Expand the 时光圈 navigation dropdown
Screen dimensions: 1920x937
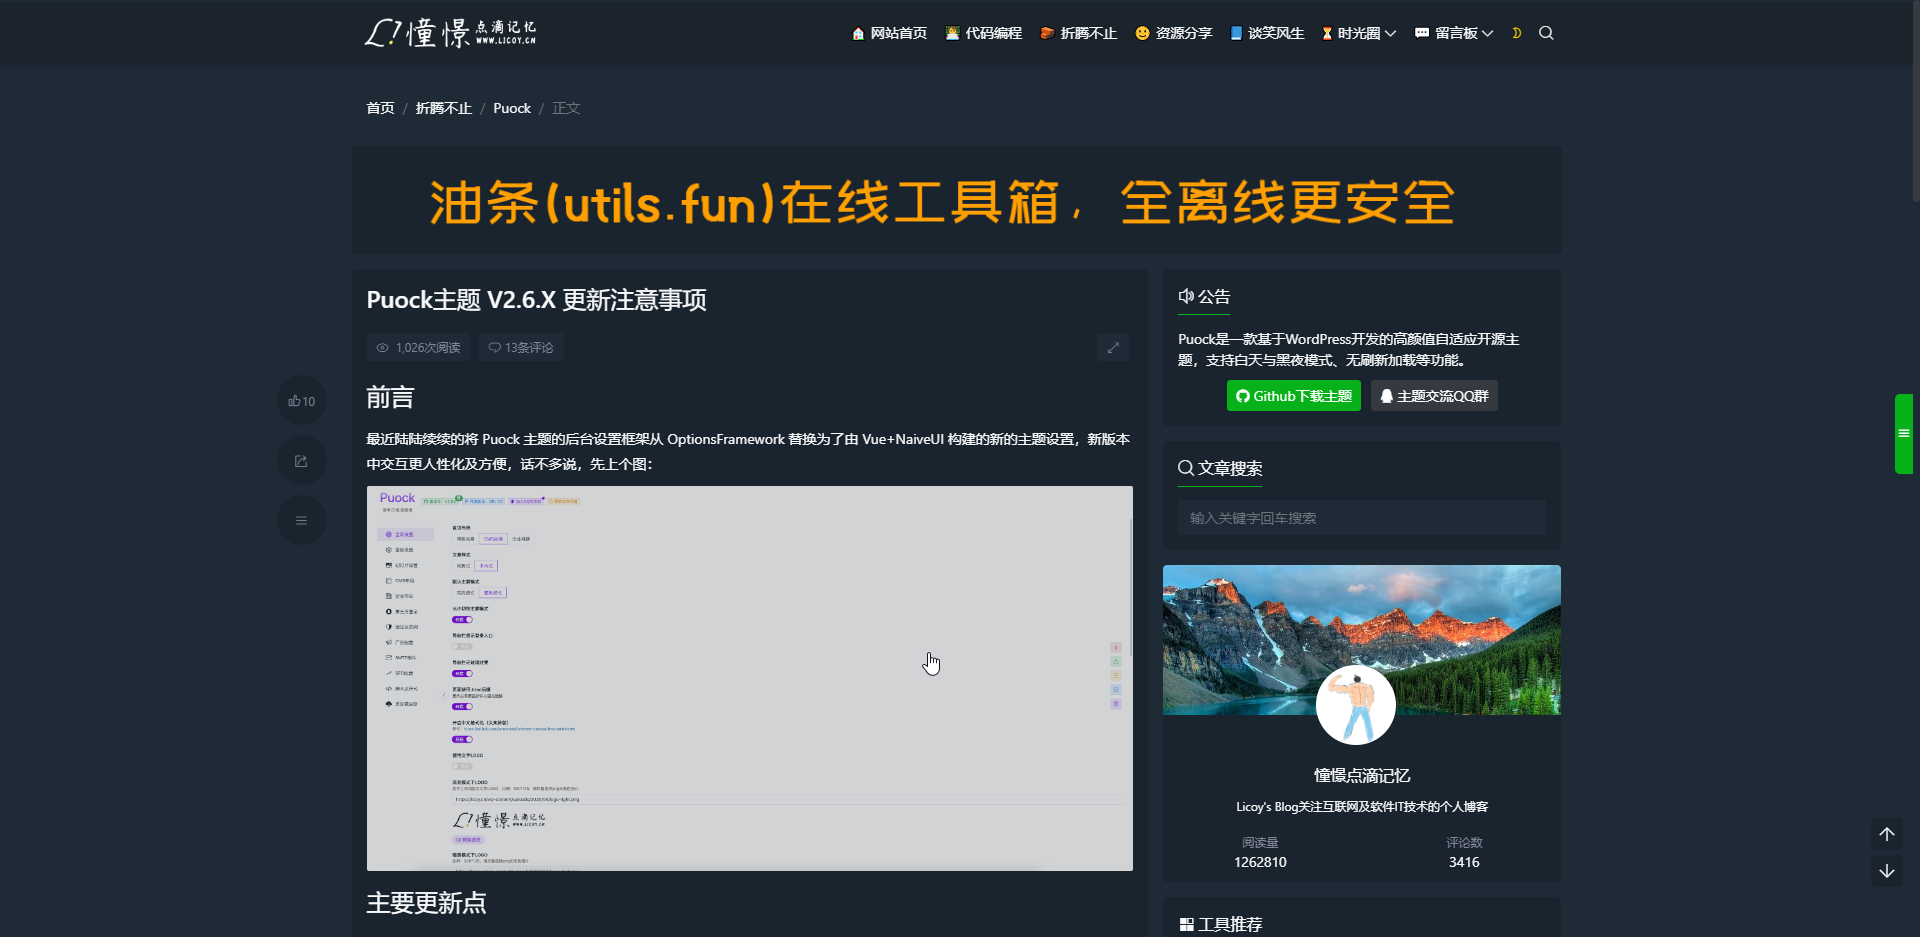coord(1357,33)
